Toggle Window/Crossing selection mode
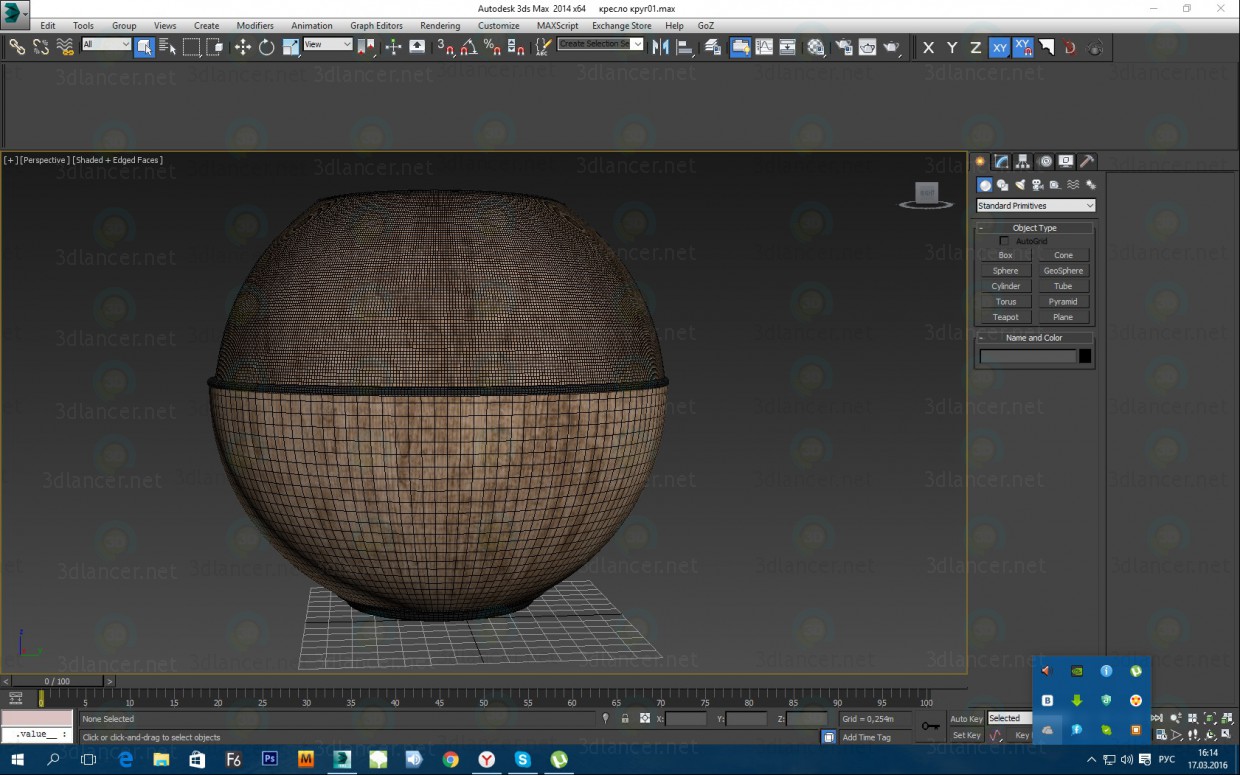The width and height of the screenshot is (1240, 775). 215,46
